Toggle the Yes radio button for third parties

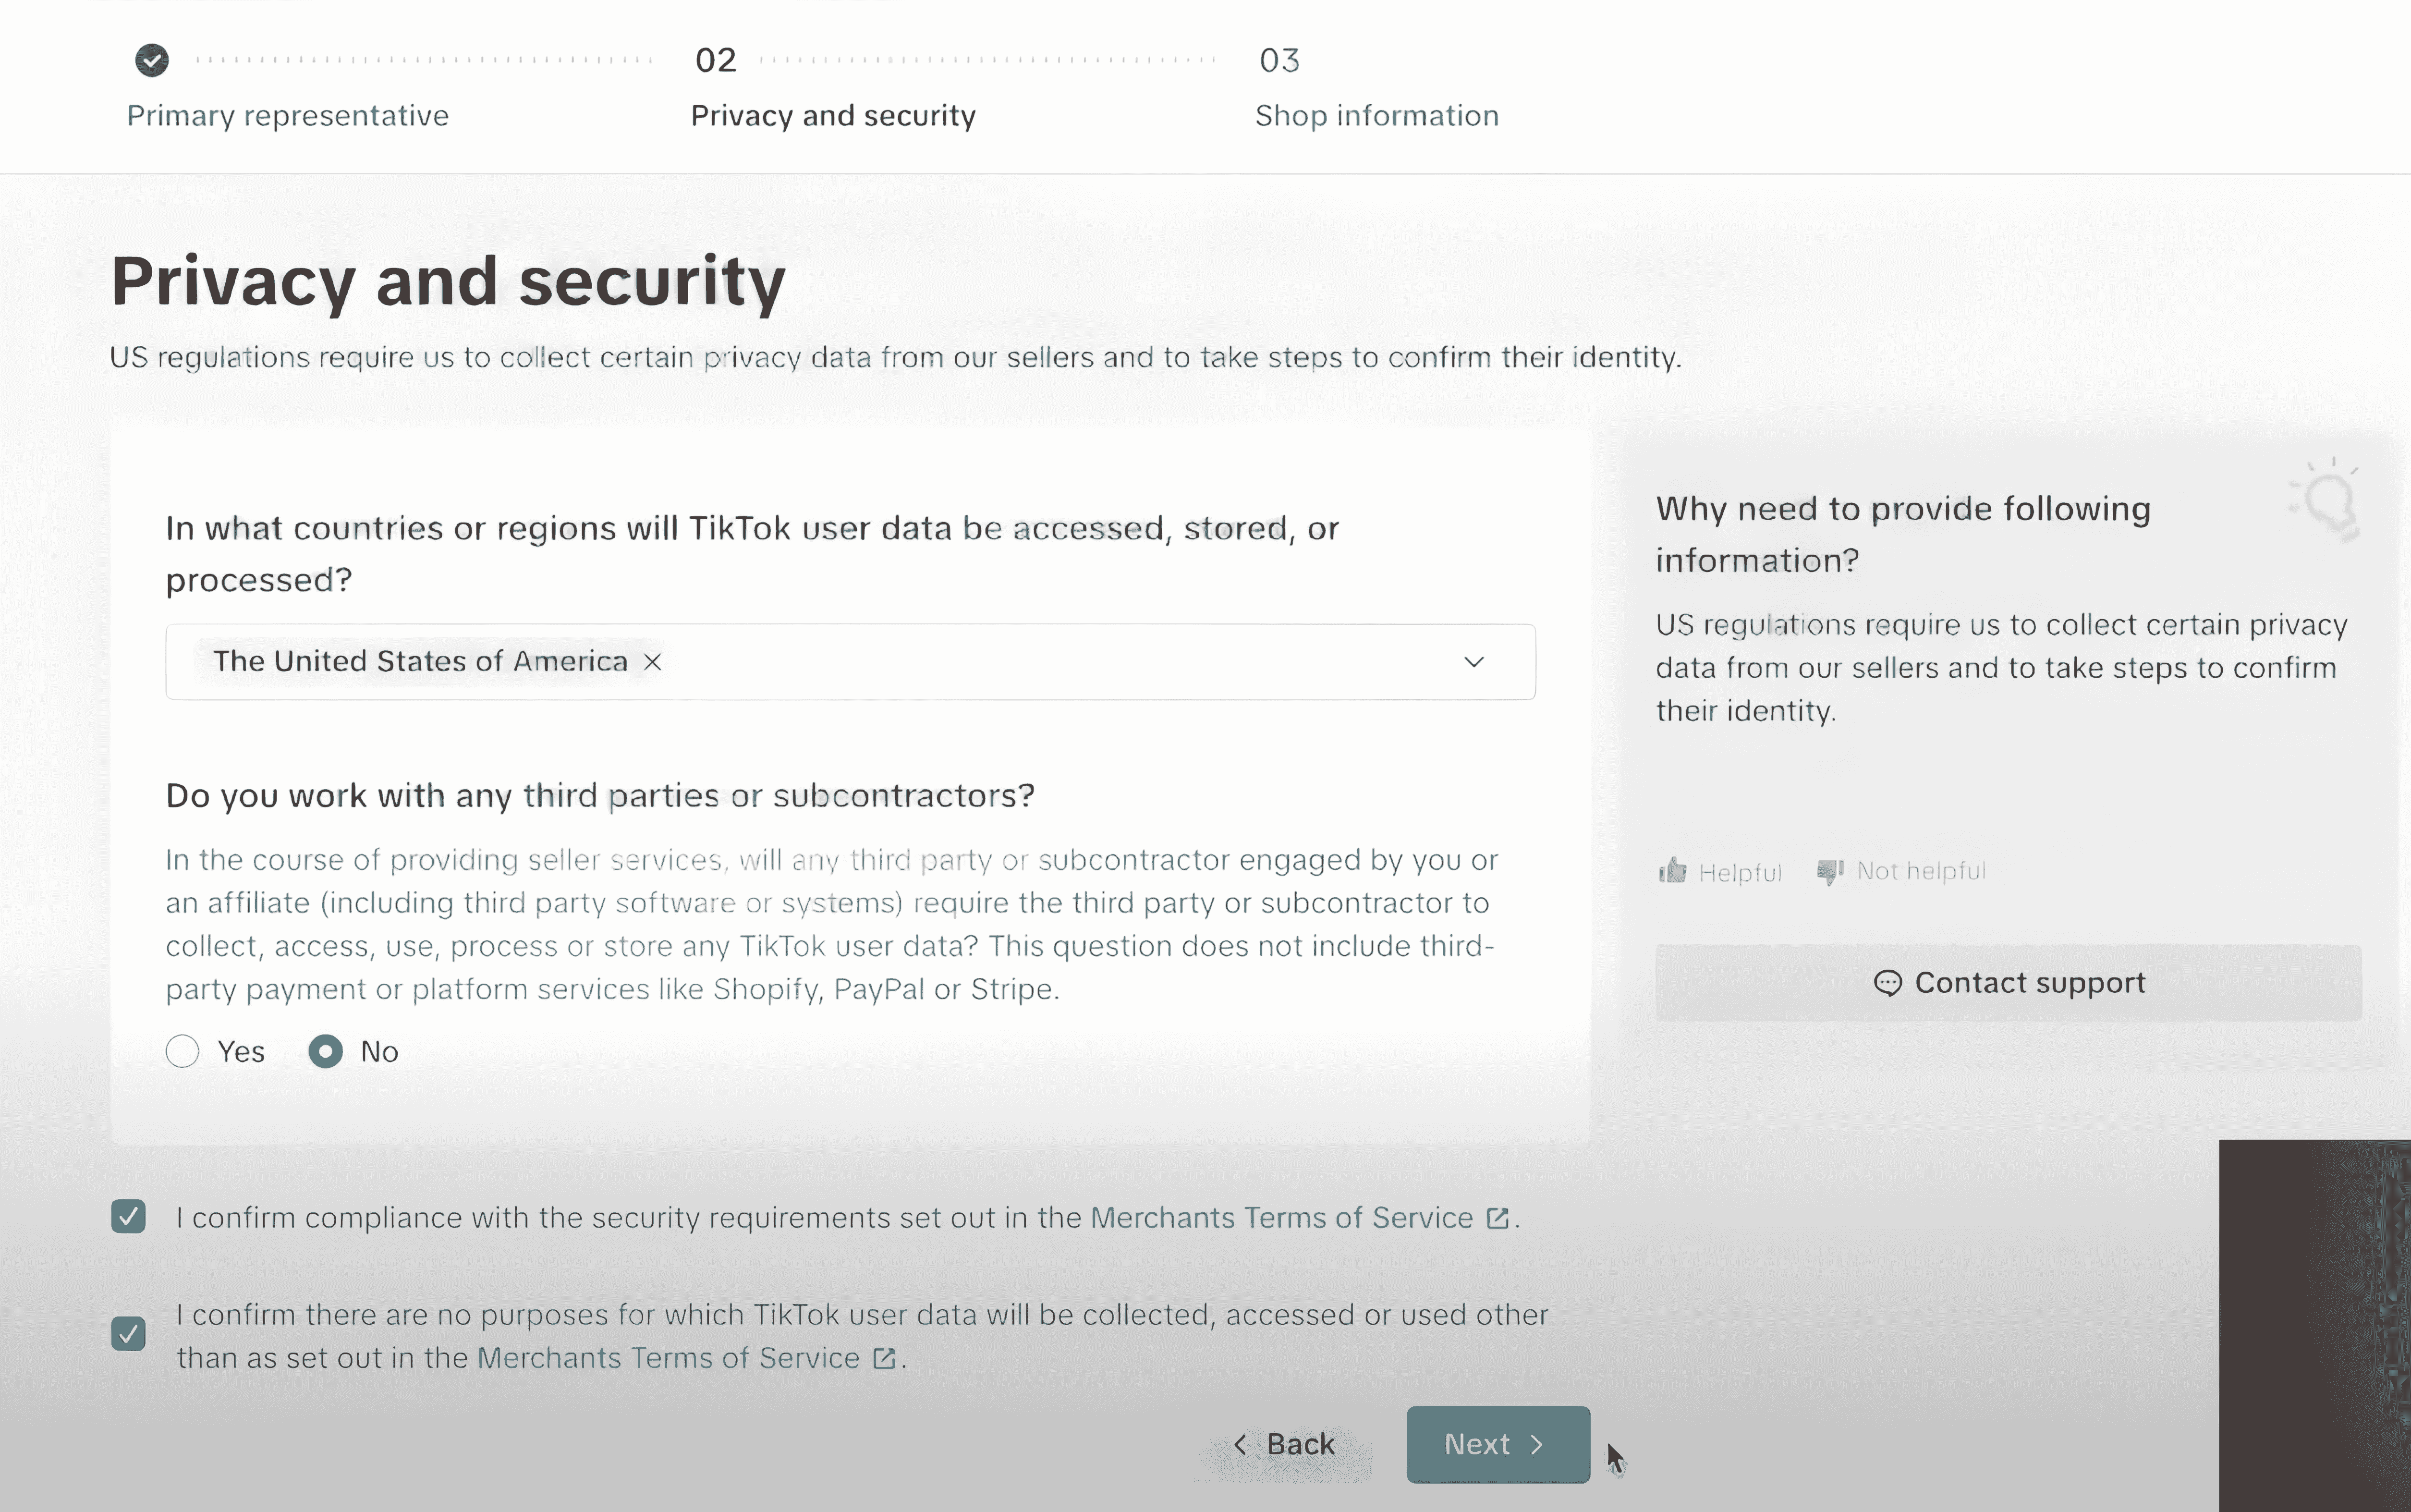coord(183,1050)
